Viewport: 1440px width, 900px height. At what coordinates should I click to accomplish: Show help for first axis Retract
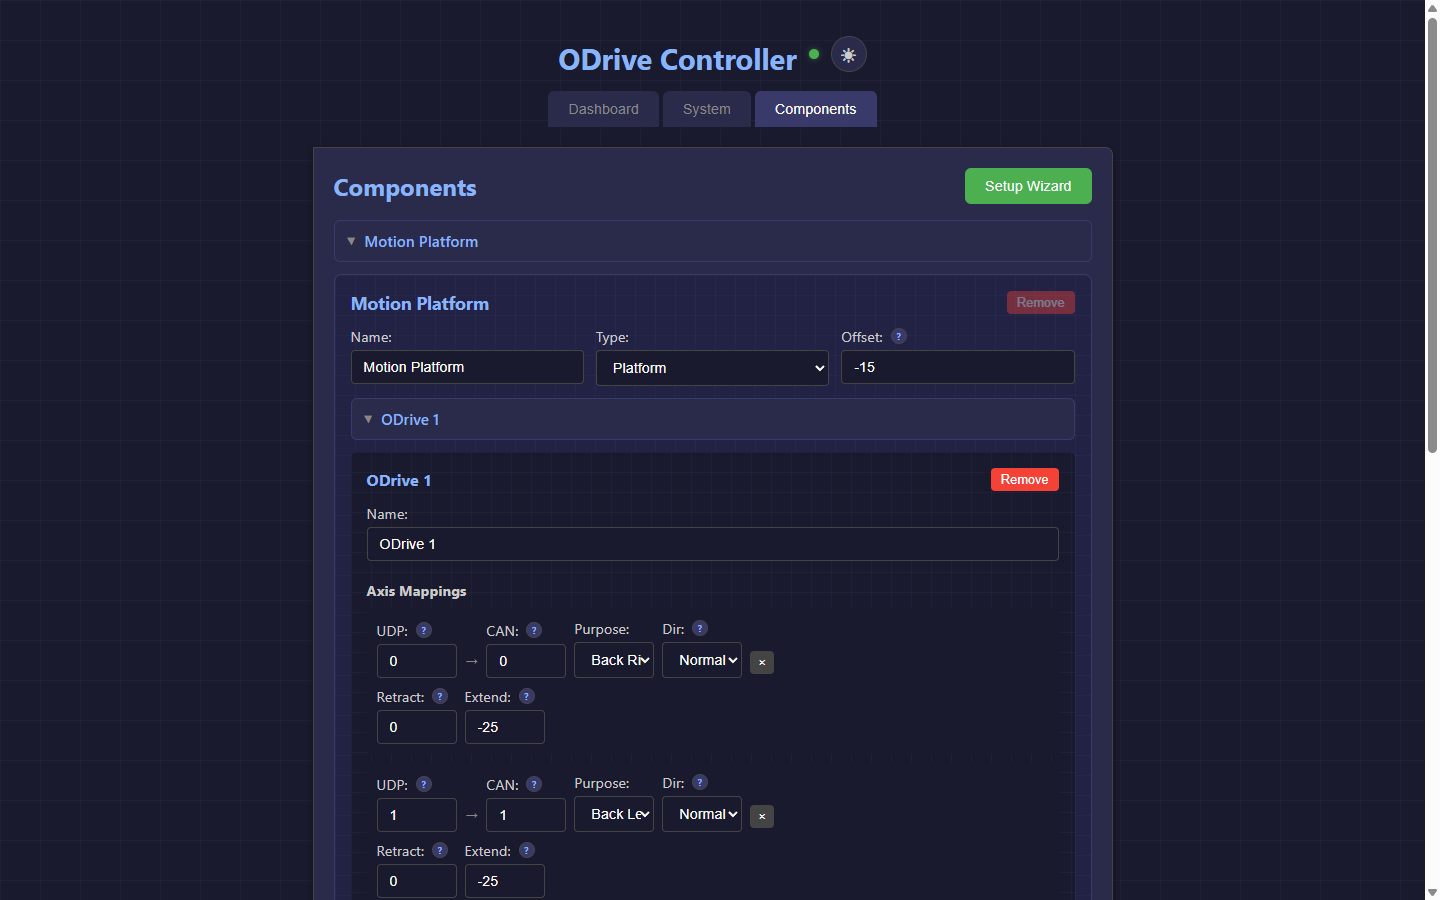pyautogui.click(x=440, y=696)
